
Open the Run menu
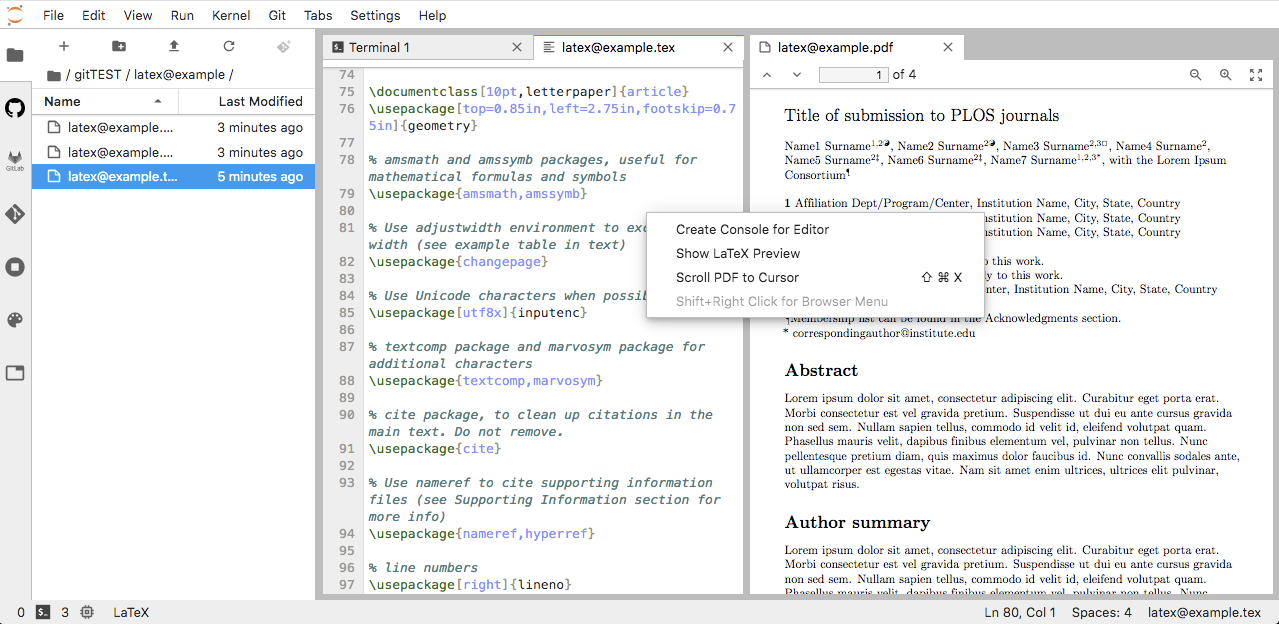pos(182,15)
